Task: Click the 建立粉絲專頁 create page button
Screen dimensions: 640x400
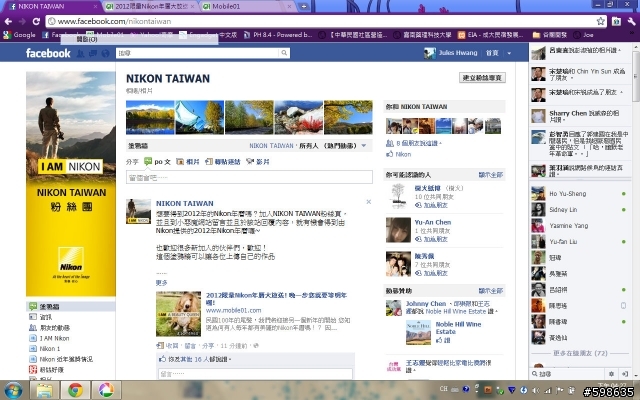Action: [x=482, y=78]
